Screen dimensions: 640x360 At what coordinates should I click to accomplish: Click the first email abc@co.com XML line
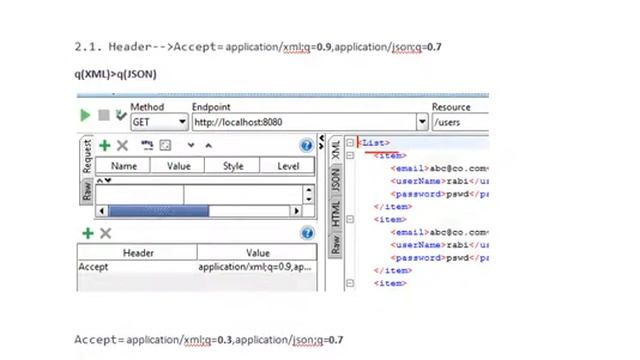point(439,168)
